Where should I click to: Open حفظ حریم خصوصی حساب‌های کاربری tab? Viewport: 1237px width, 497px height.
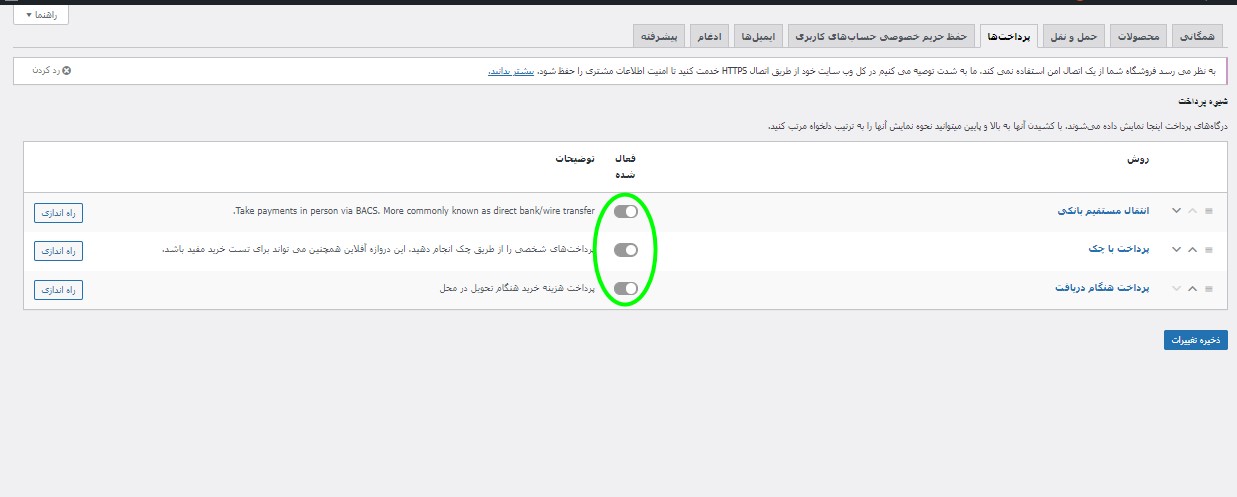point(882,37)
